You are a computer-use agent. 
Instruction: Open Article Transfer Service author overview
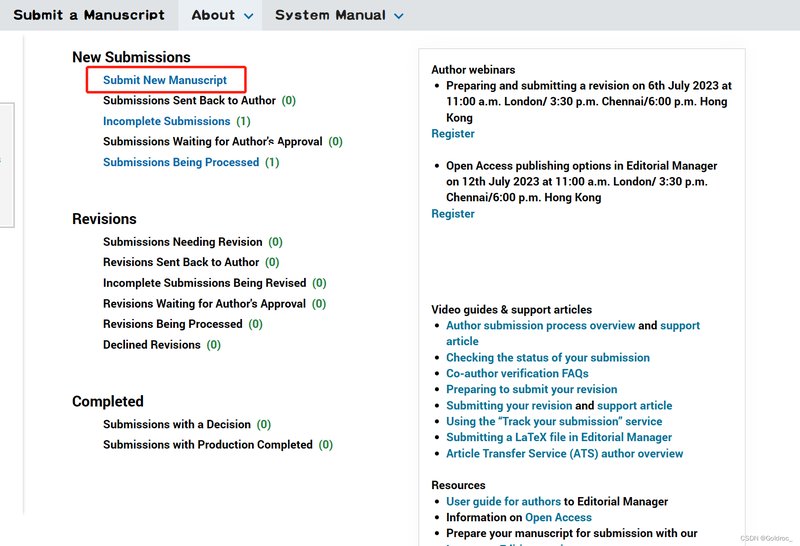(x=564, y=454)
